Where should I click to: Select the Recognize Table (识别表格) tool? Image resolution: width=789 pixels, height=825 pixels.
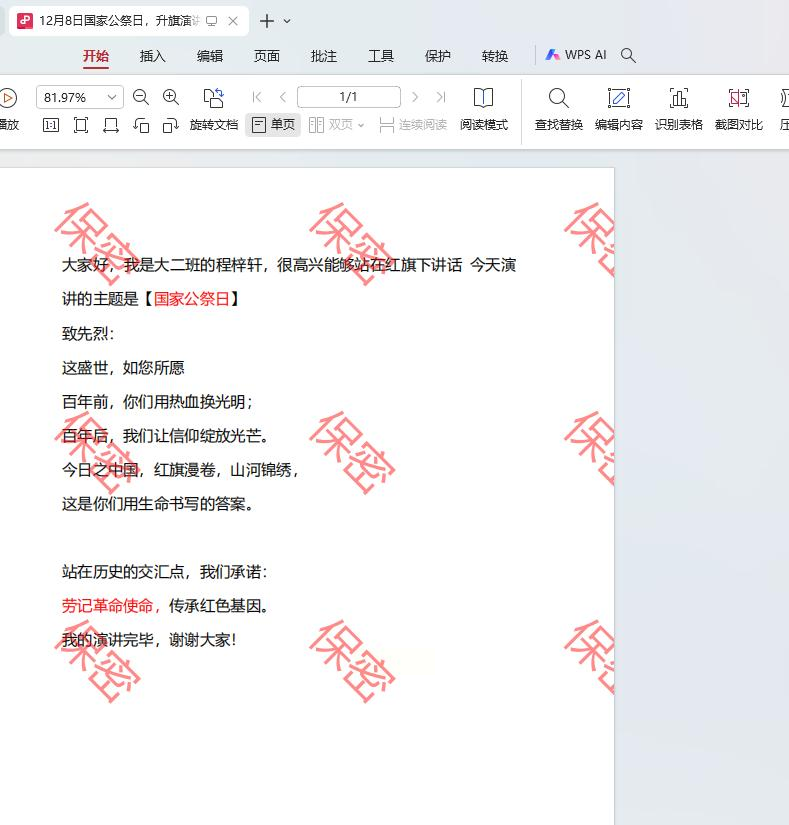678,109
